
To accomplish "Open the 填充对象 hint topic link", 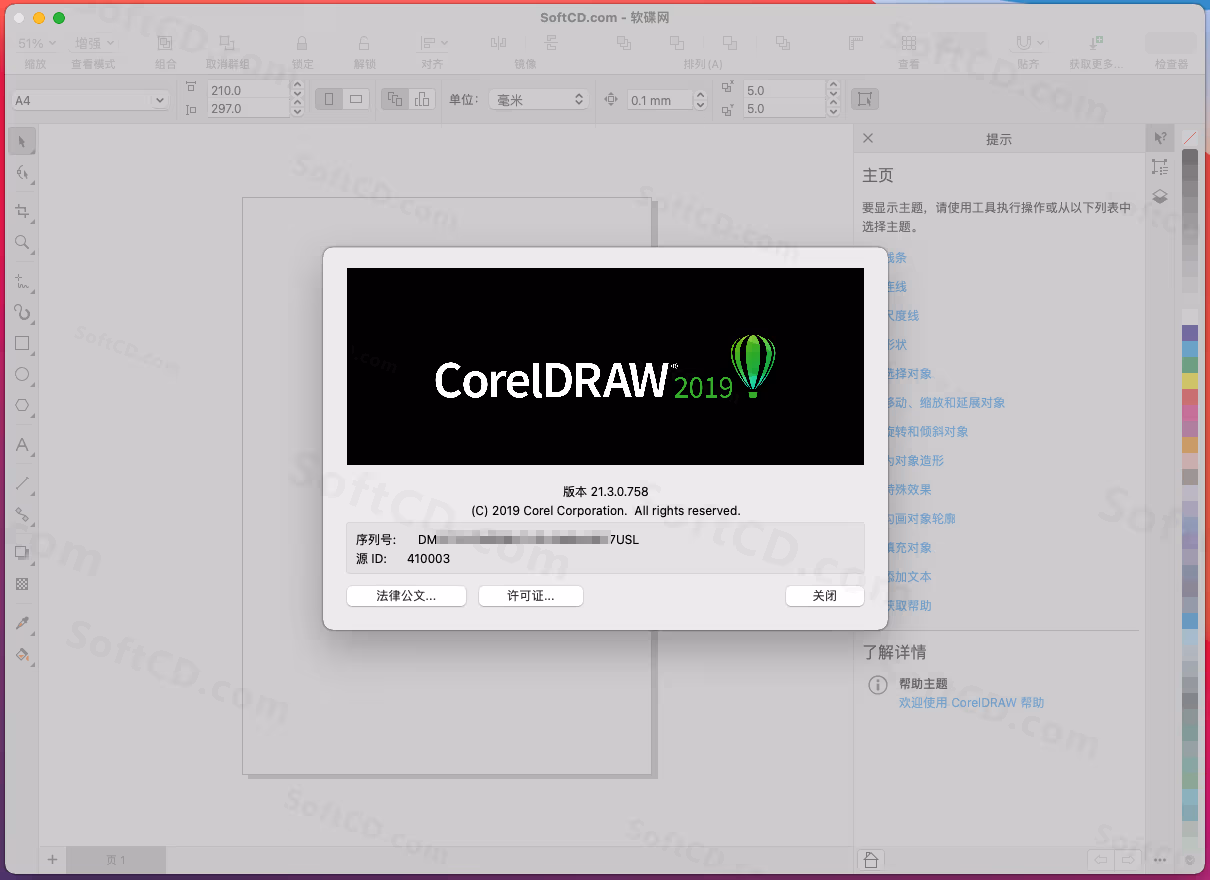I will click(909, 547).
